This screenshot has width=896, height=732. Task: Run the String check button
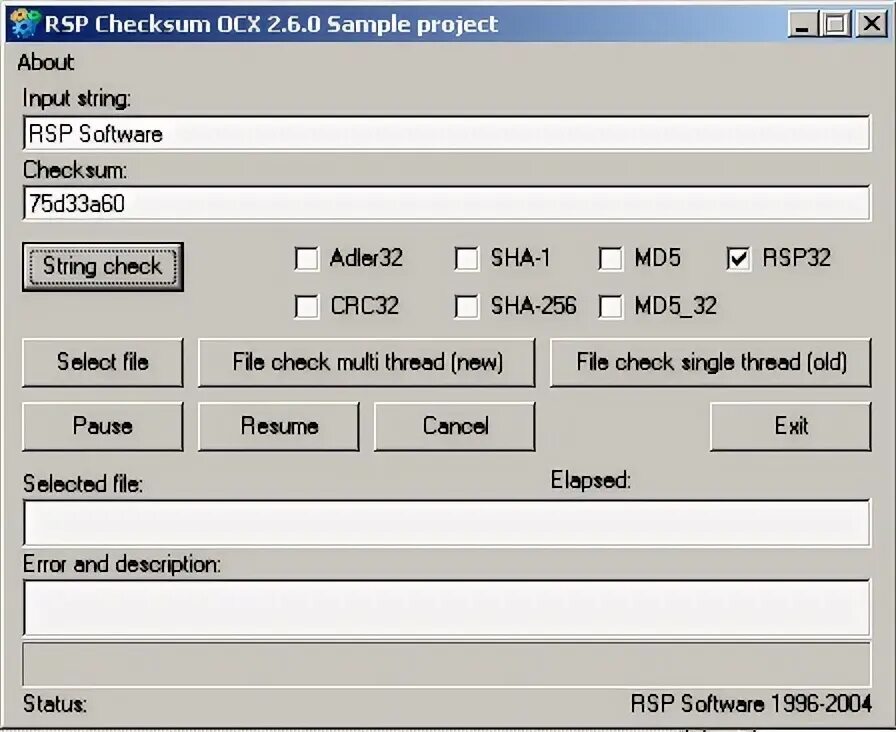(x=103, y=267)
